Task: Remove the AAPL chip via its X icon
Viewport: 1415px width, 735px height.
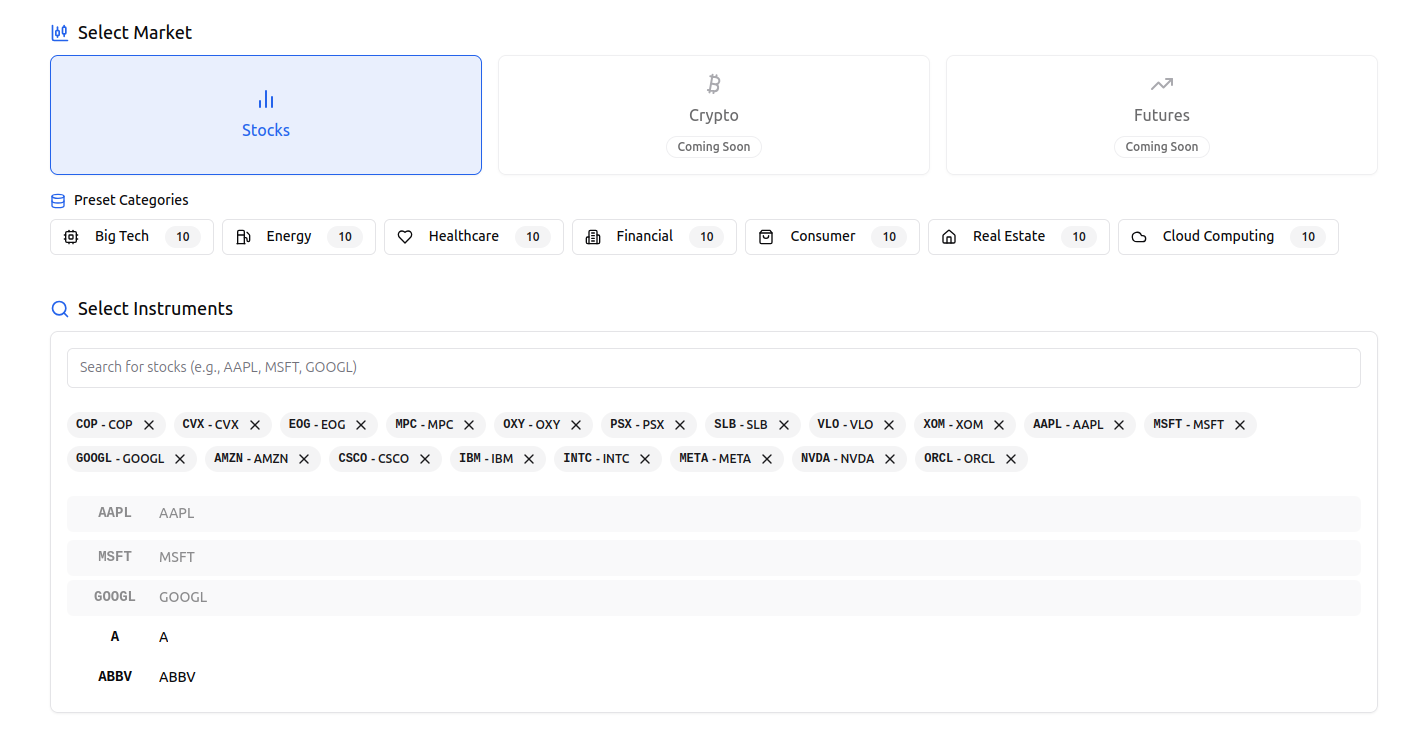Action: pyautogui.click(x=1119, y=425)
